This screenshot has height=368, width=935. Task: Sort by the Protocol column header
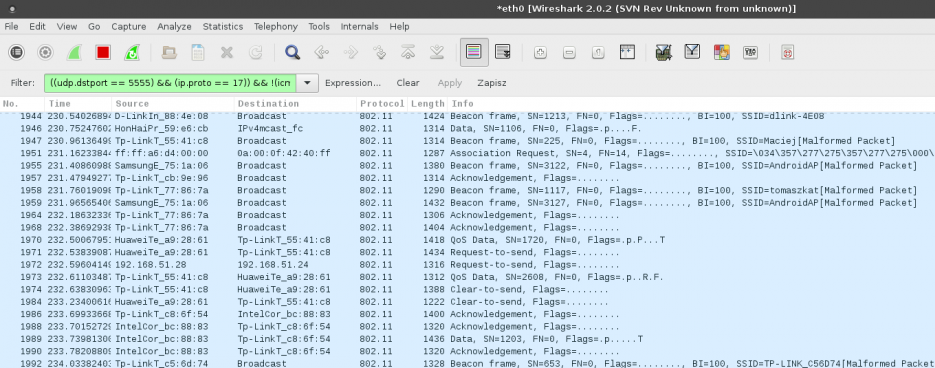(382, 104)
